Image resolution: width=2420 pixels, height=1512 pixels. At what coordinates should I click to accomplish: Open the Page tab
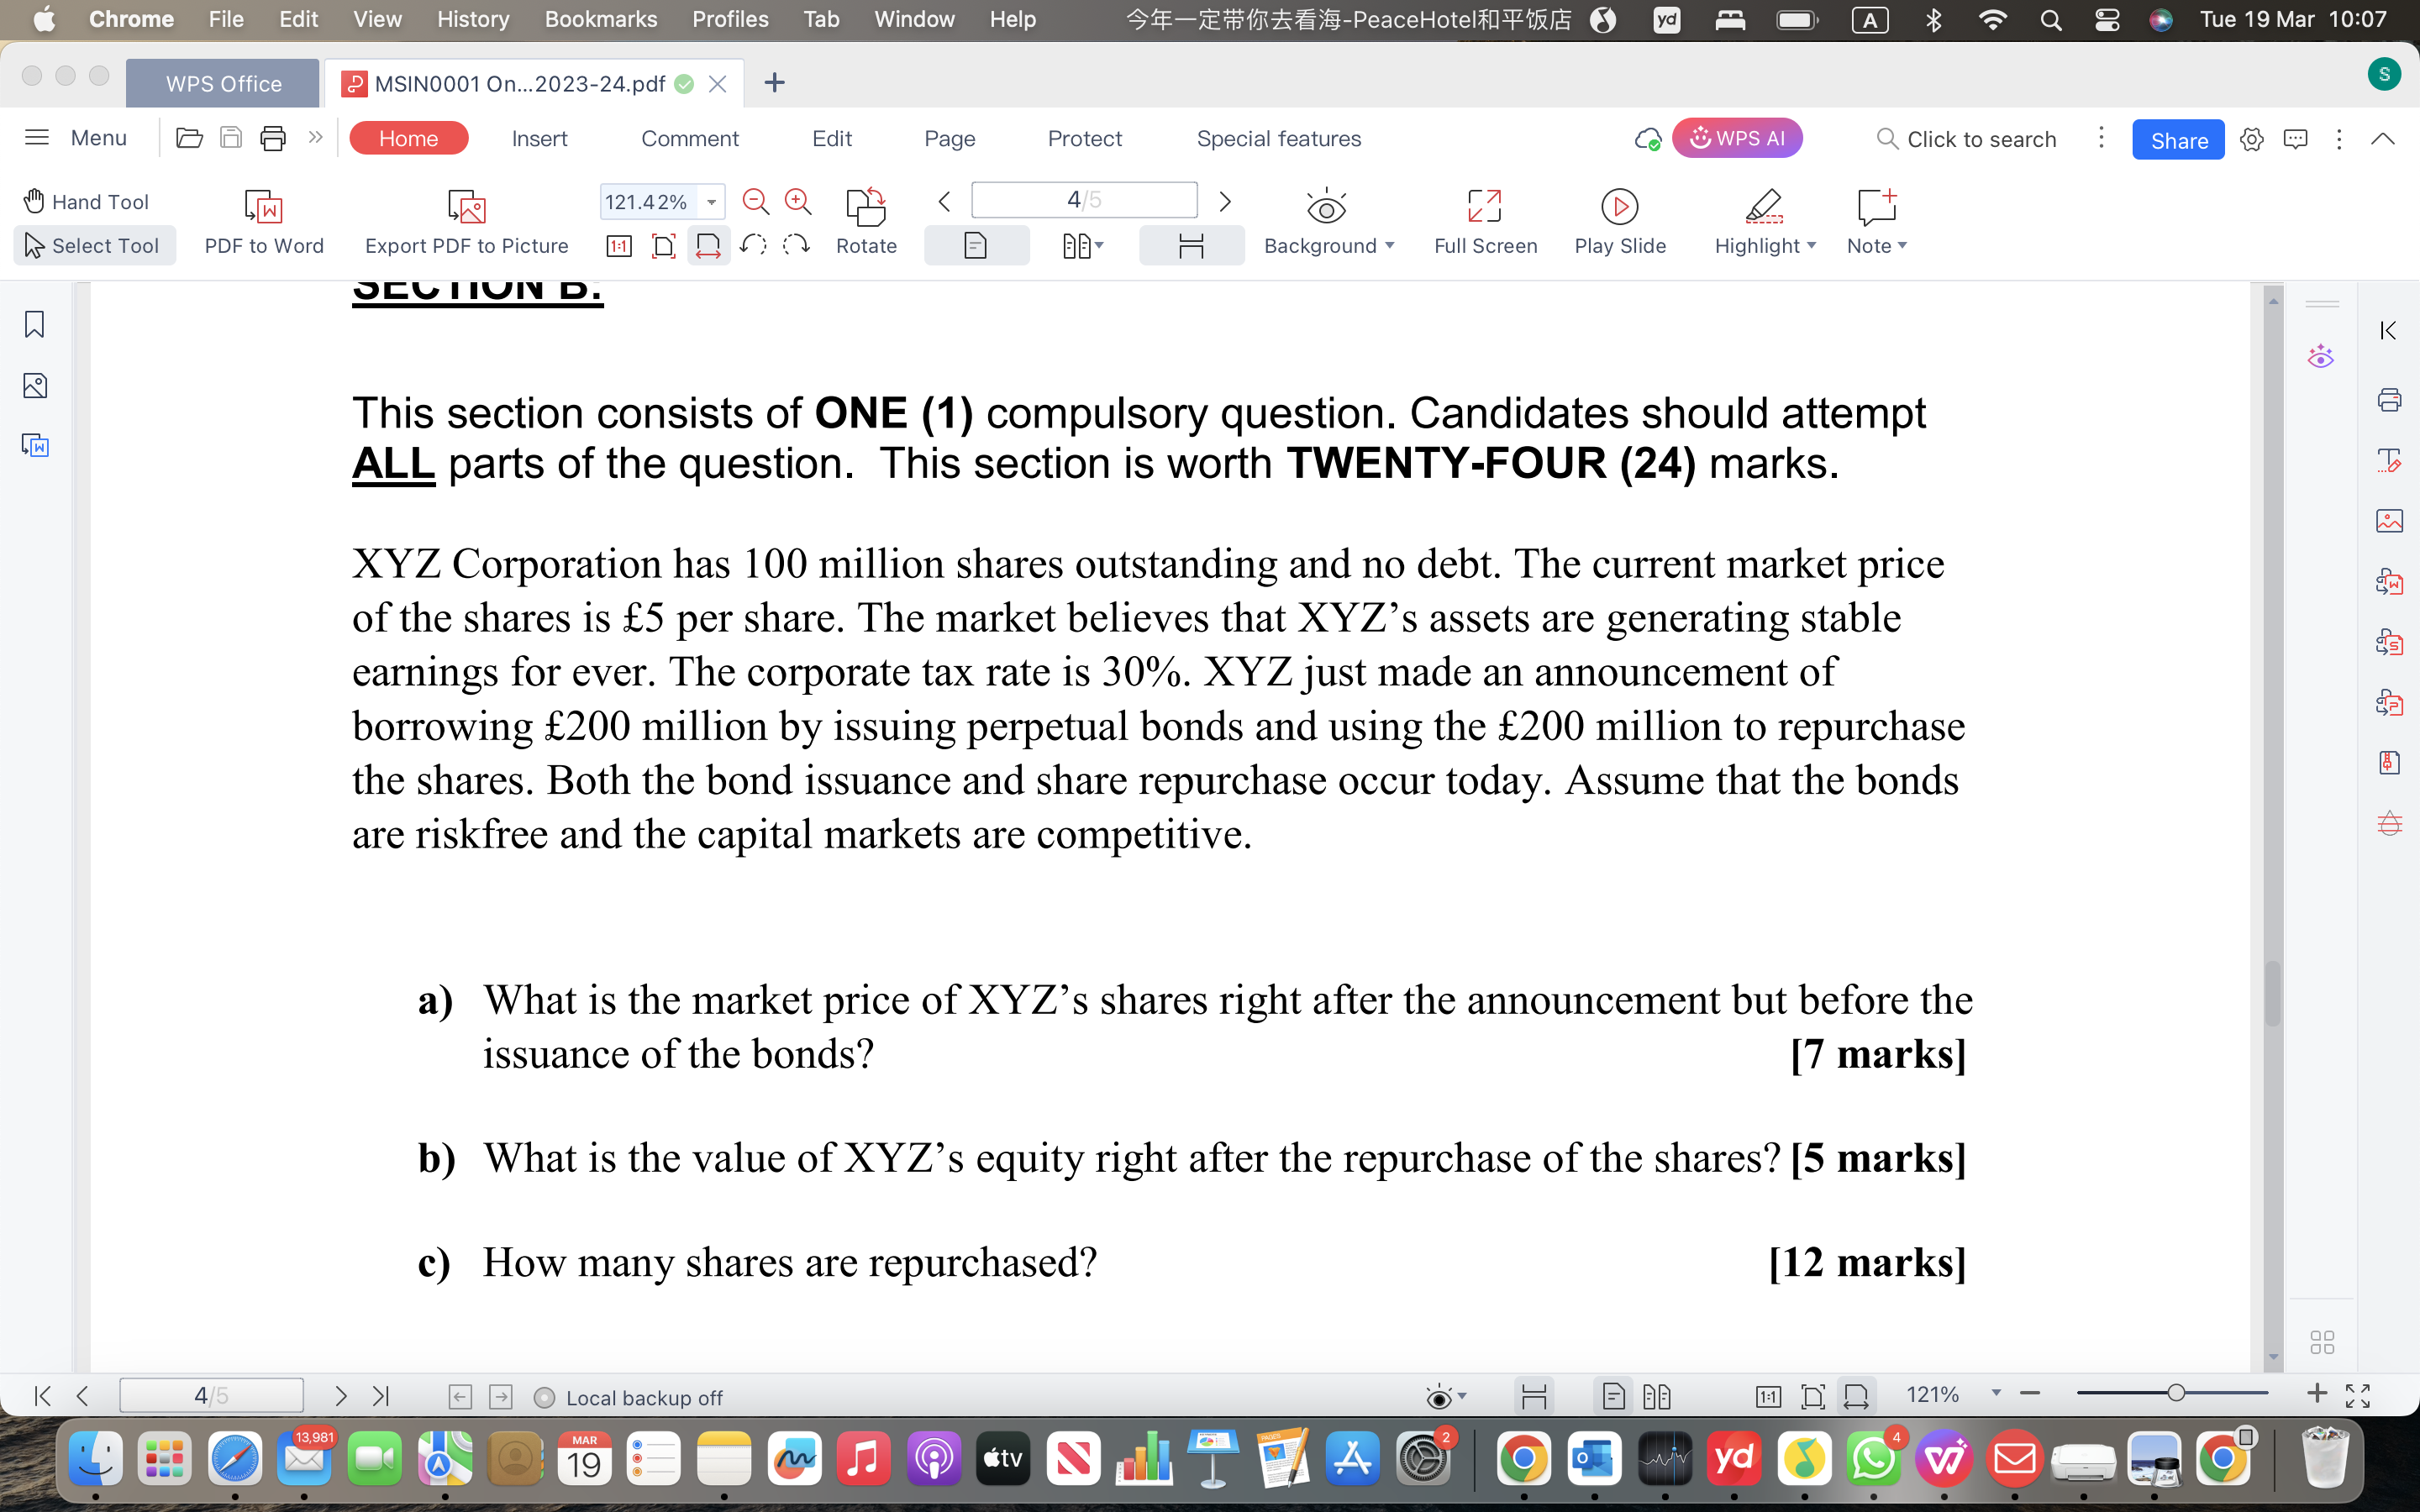[x=950, y=138]
